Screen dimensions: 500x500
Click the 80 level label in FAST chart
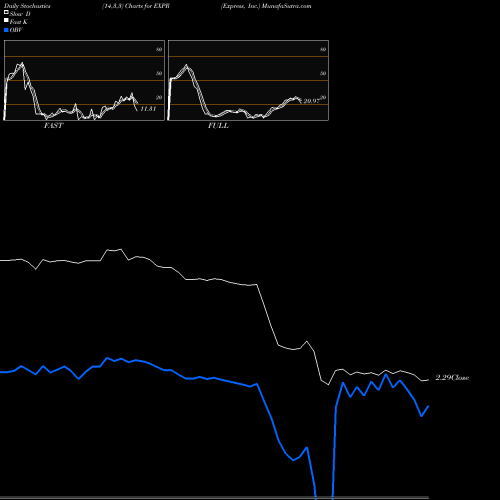point(159,49)
